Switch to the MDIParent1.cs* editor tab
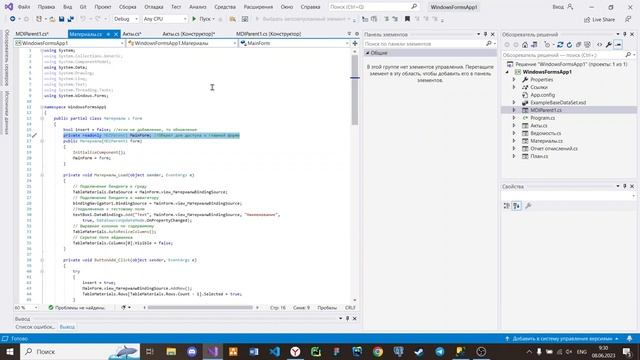This screenshot has width=640, height=360. coord(32,34)
